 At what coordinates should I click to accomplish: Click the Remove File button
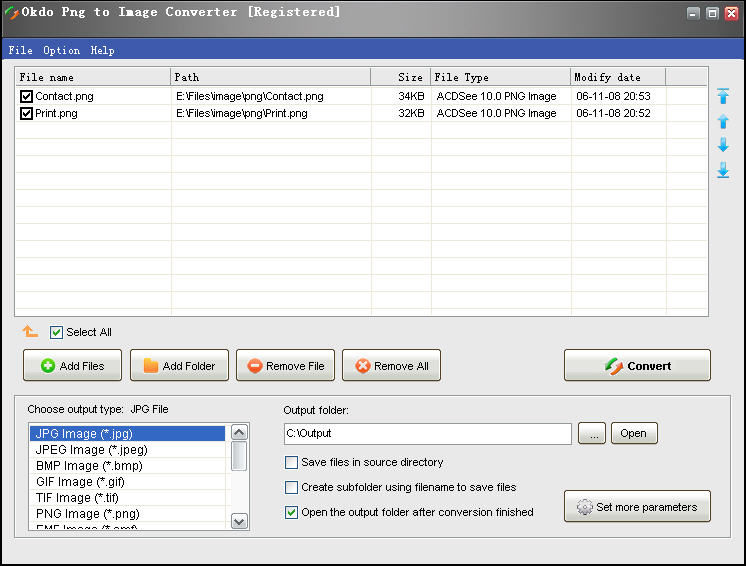pos(285,365)
